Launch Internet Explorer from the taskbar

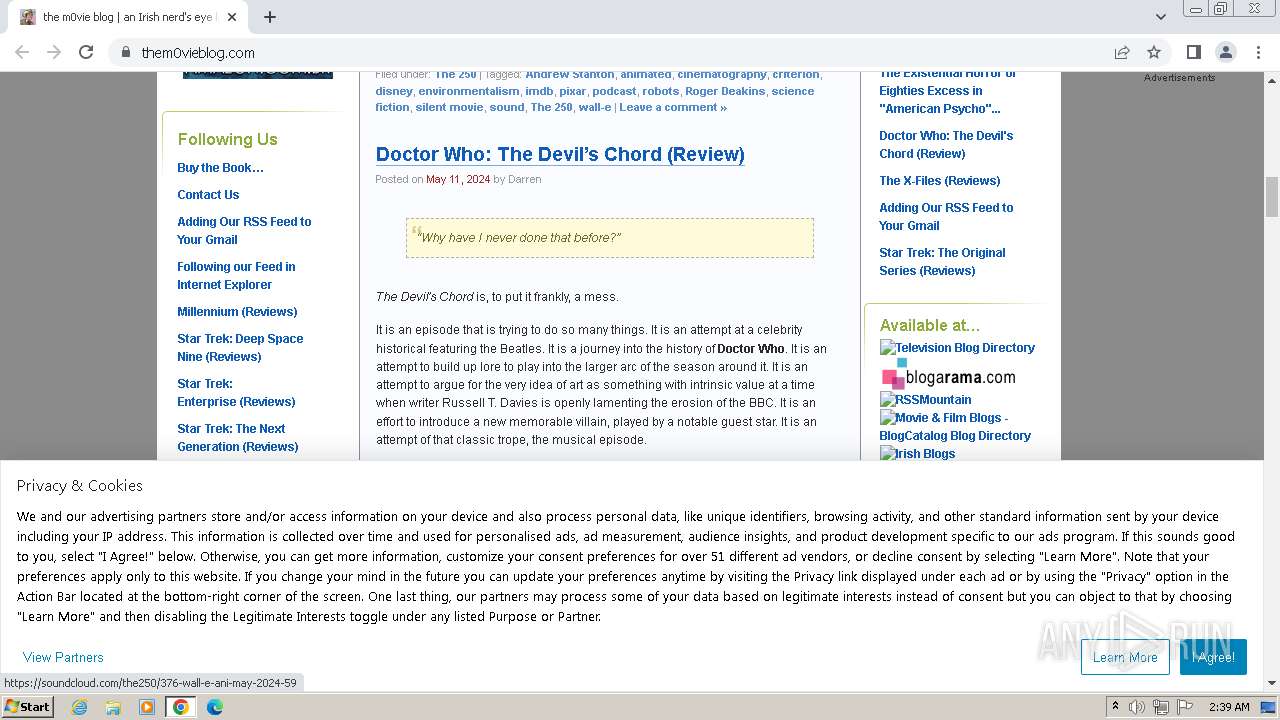(80, 707)
